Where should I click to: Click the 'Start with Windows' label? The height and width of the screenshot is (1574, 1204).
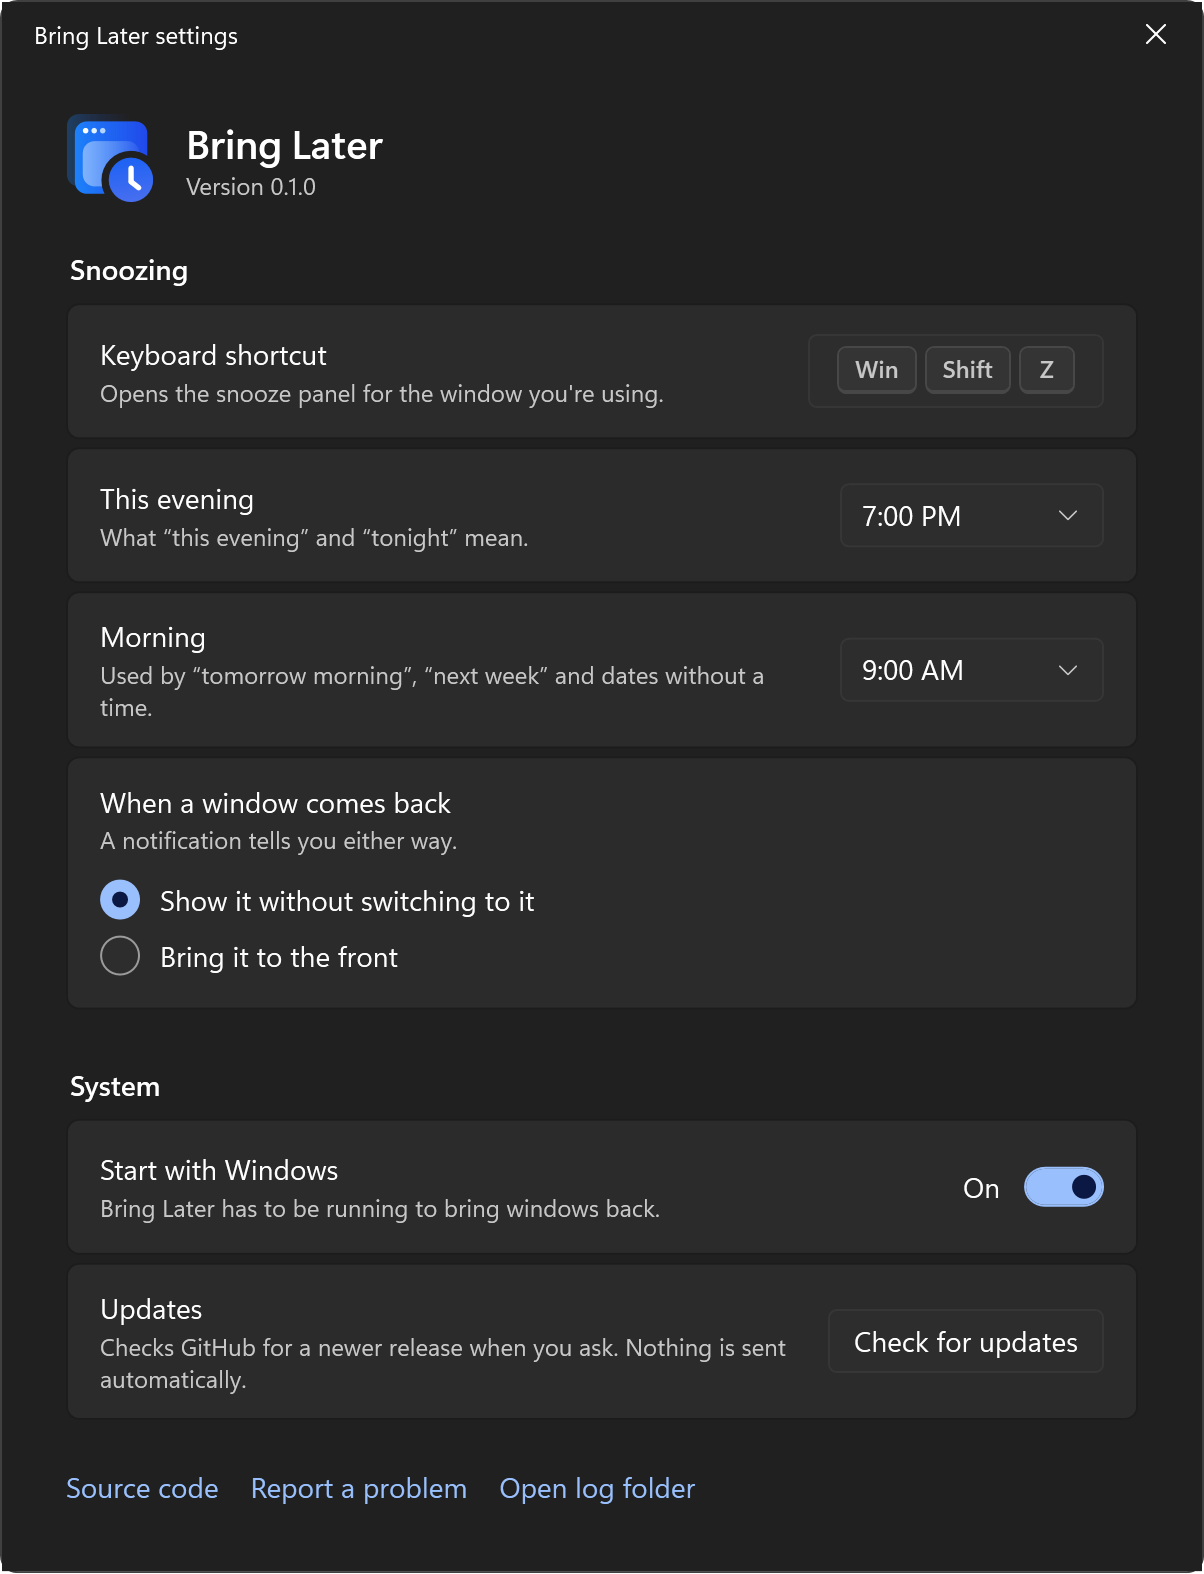coord(219,1171)
